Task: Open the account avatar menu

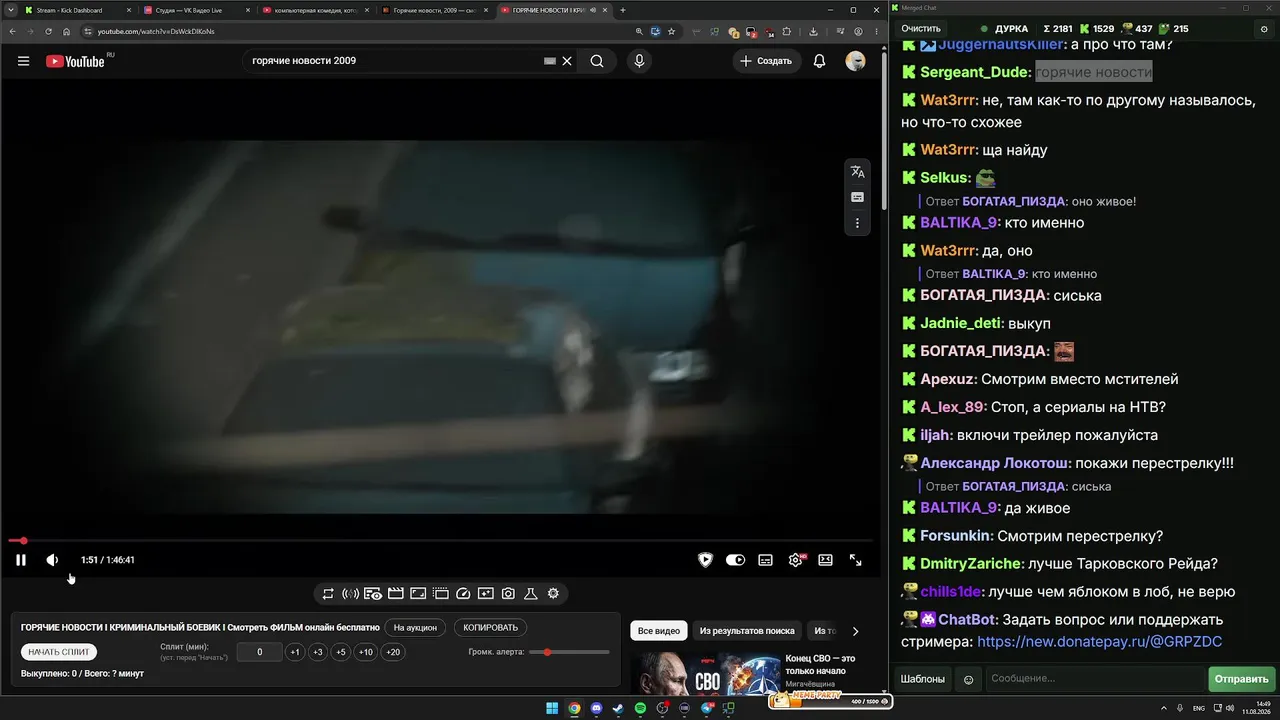Action: click(855, 61)
